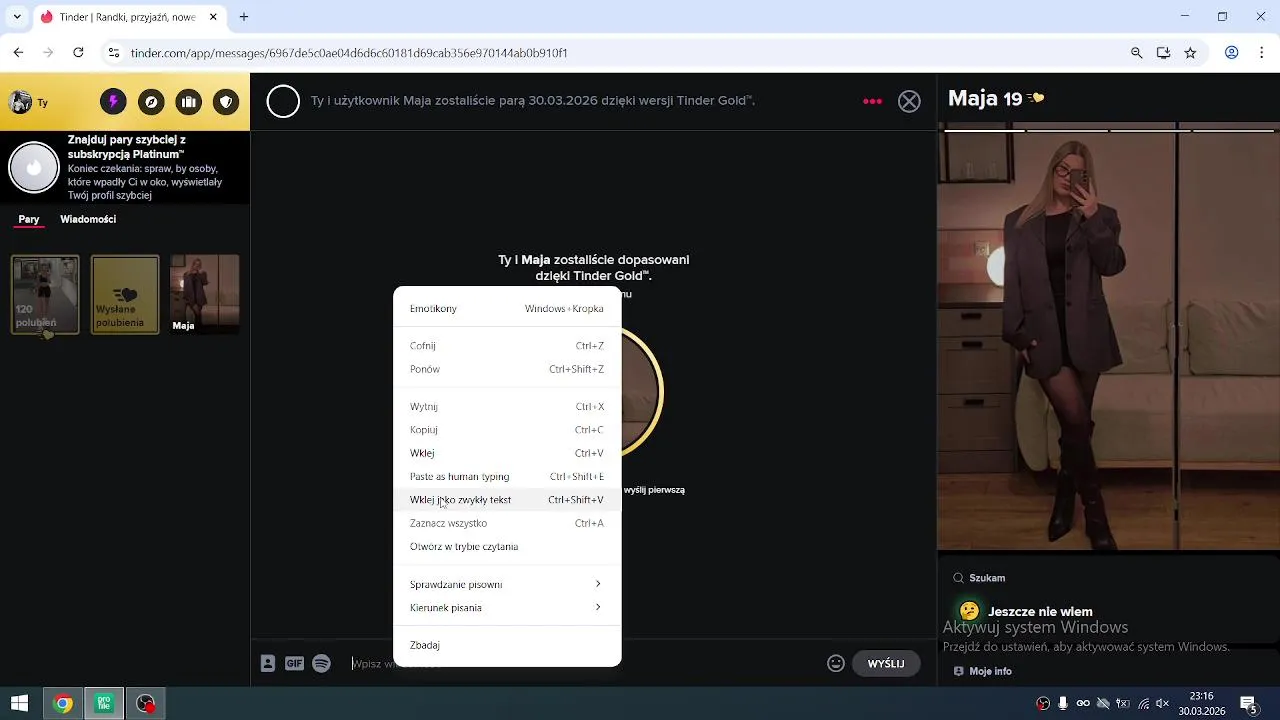Open your own profile avatar
This screenshot has height=720, width=1280.
(x=20, y=102)
